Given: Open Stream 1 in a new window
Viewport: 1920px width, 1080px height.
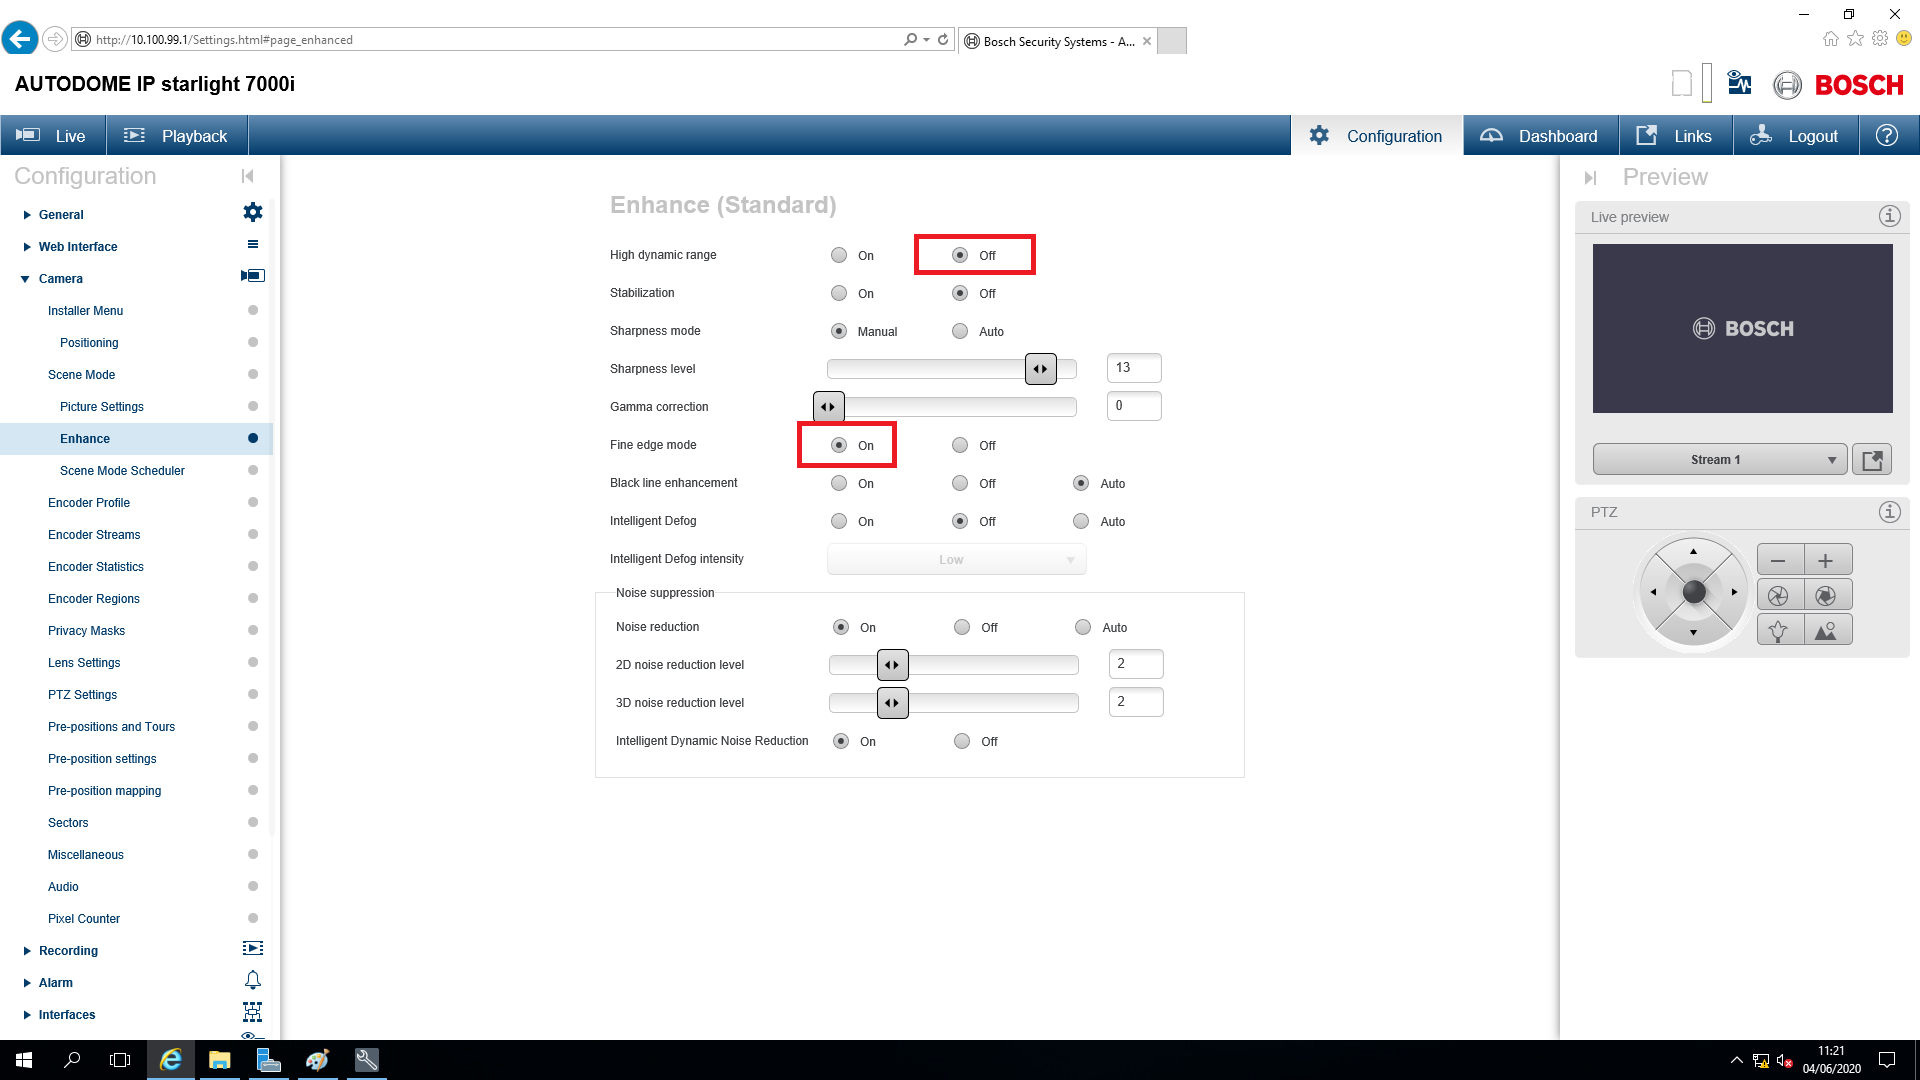Looking at the screenshot, I should pos(1872,459).
